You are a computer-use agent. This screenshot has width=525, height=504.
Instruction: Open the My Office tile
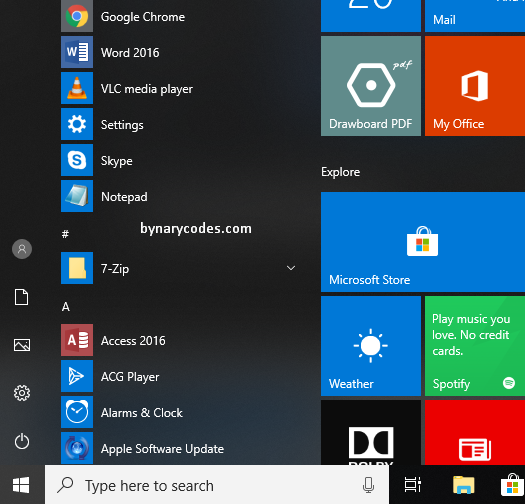[475, 86]
